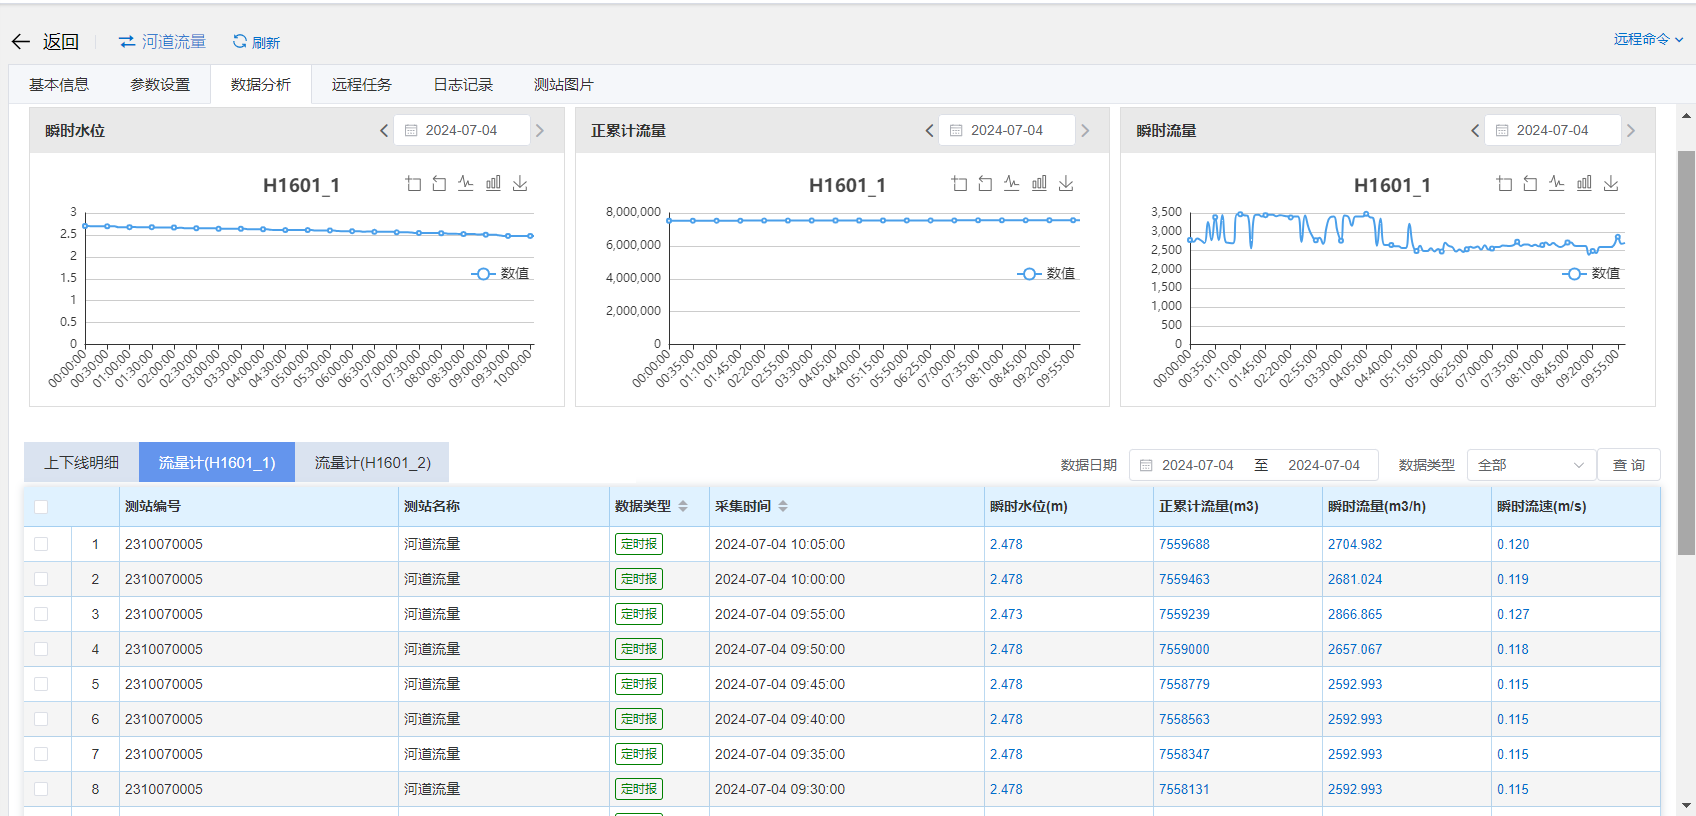Viewport: 1696px width, 816px height.
Task: Go to previous day in 瞬时水位 panel
Action: click(x=384, y=131)
